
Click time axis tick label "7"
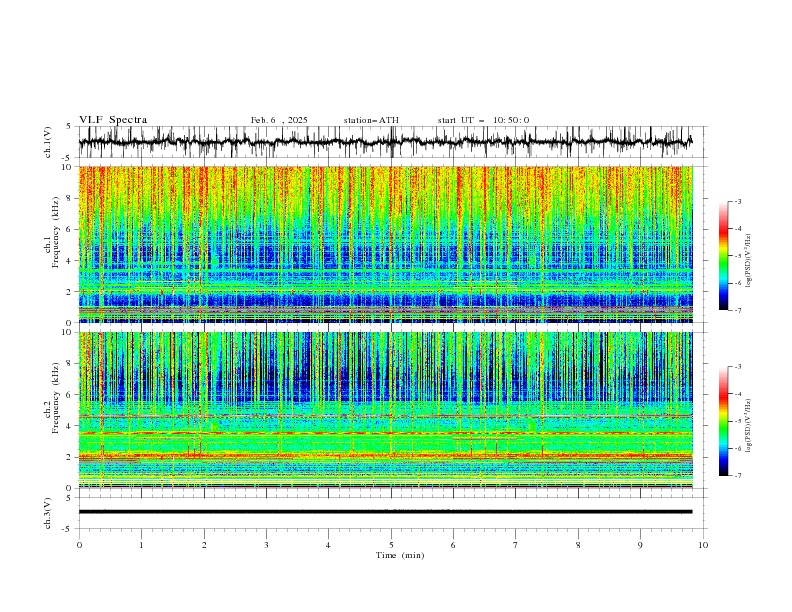coord(516,545)
